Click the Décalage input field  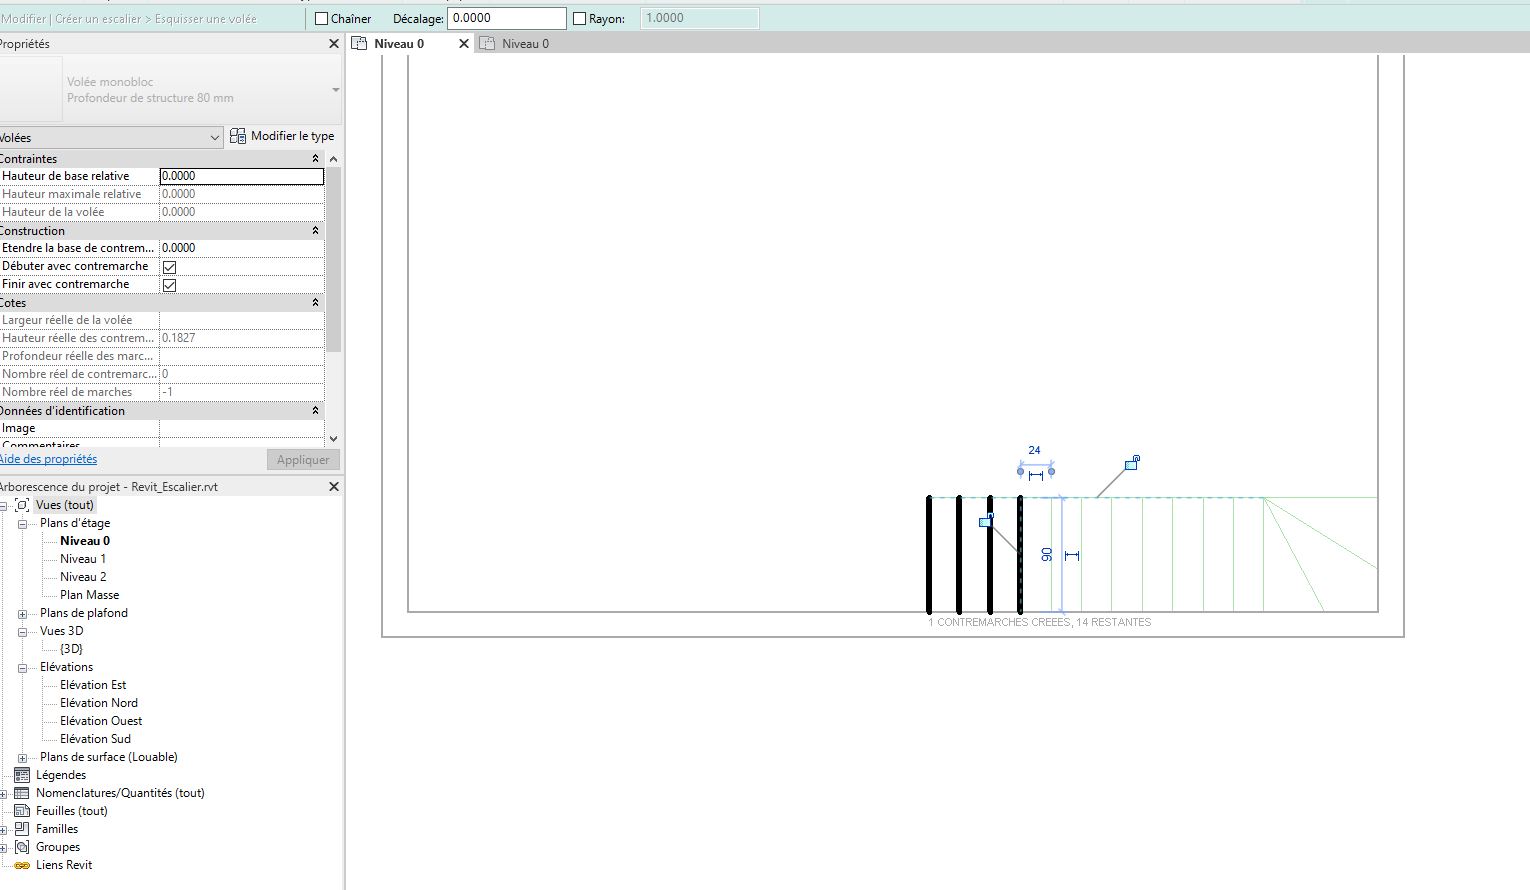click(x=506, y=18)
